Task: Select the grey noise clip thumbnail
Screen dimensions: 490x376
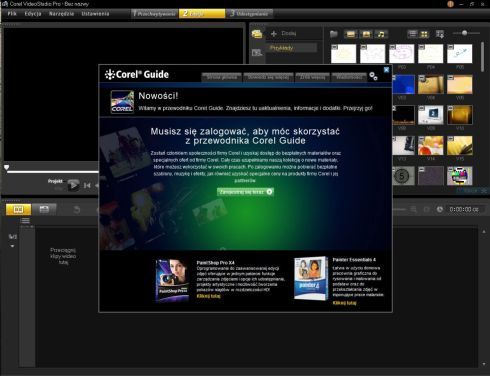Action: click(431, 176)
